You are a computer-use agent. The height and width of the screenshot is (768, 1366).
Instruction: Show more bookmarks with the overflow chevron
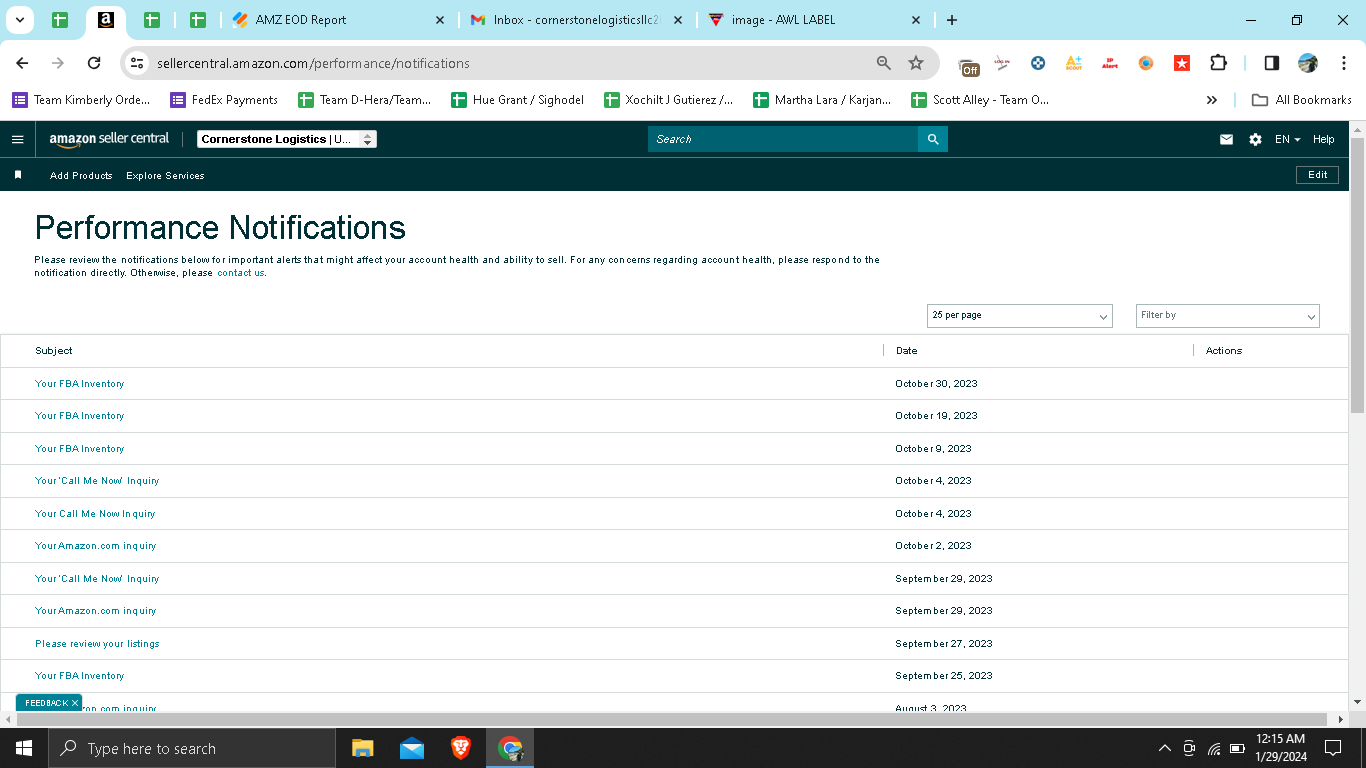coord(1212,100)
